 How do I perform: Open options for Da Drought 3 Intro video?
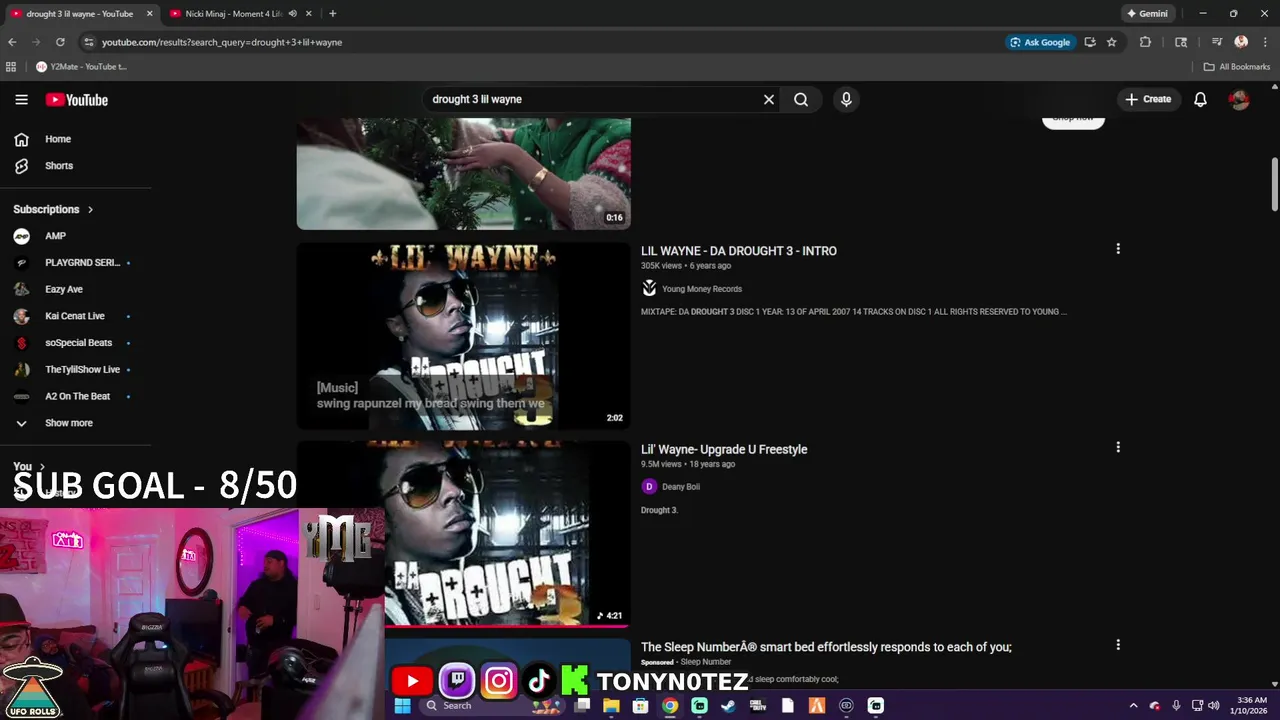point(1118,248)
